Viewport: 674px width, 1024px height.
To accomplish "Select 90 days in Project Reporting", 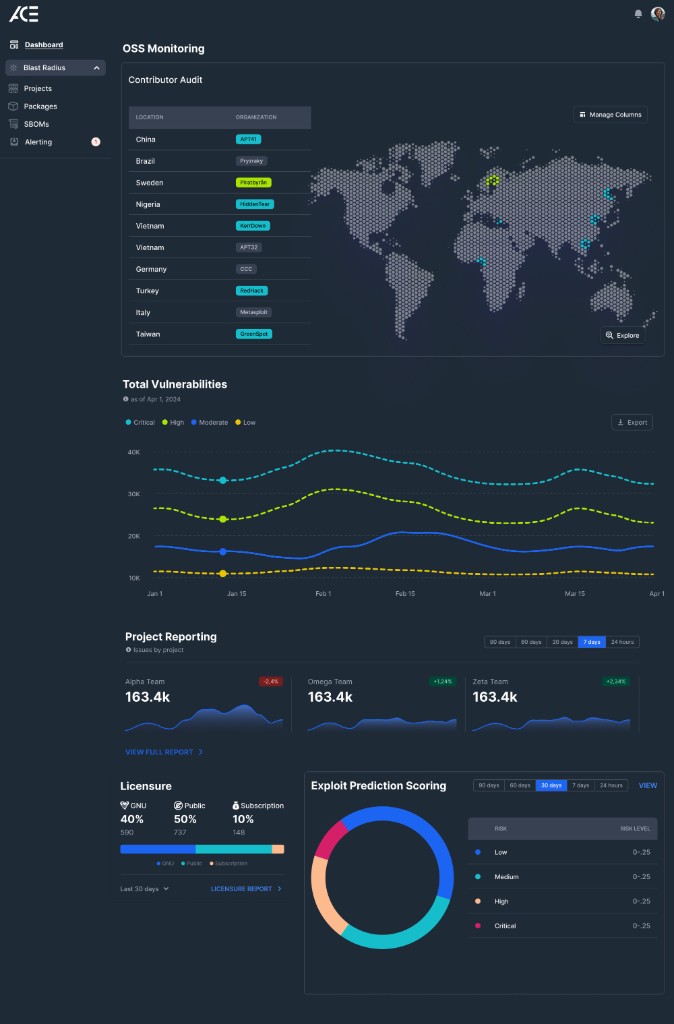I will click(x=500, y=642).
